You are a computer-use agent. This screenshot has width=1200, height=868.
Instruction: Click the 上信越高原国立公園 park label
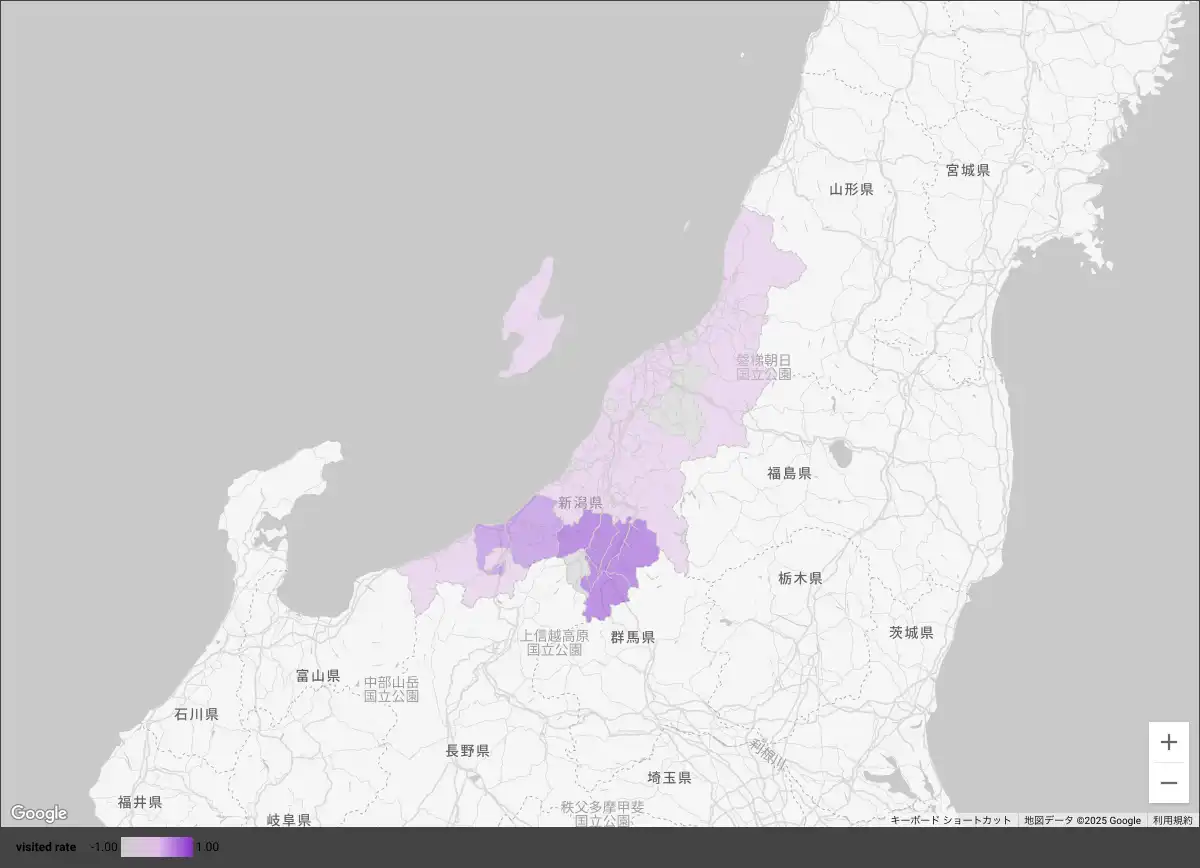[554, 642]
